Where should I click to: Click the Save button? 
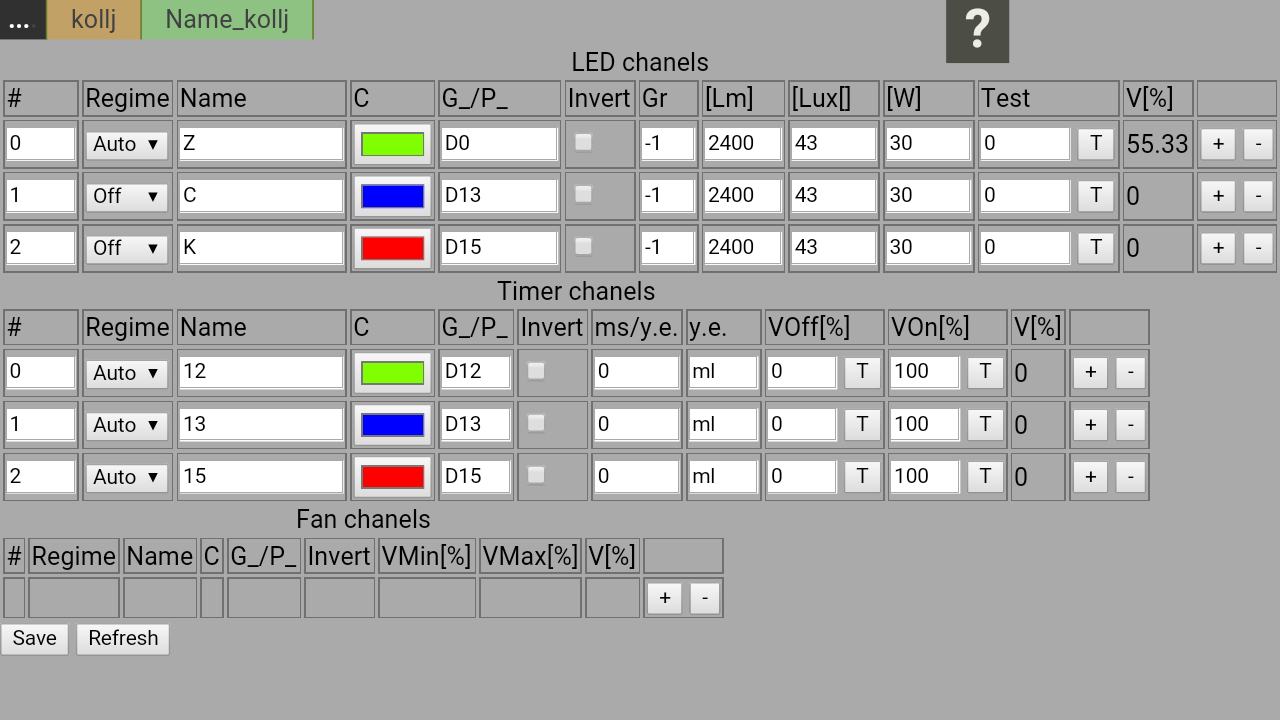coord(34,639)
